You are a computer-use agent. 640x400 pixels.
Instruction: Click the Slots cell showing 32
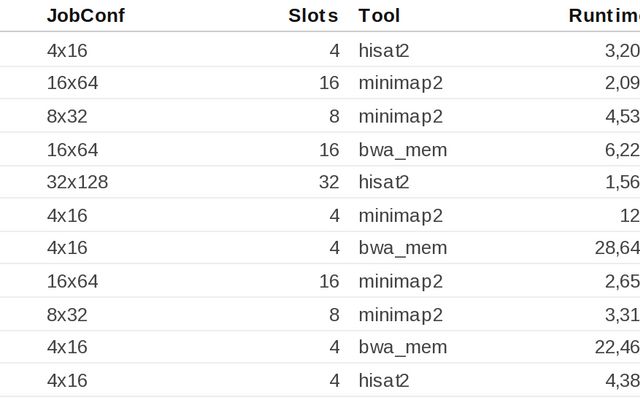[x=329, y=182]
